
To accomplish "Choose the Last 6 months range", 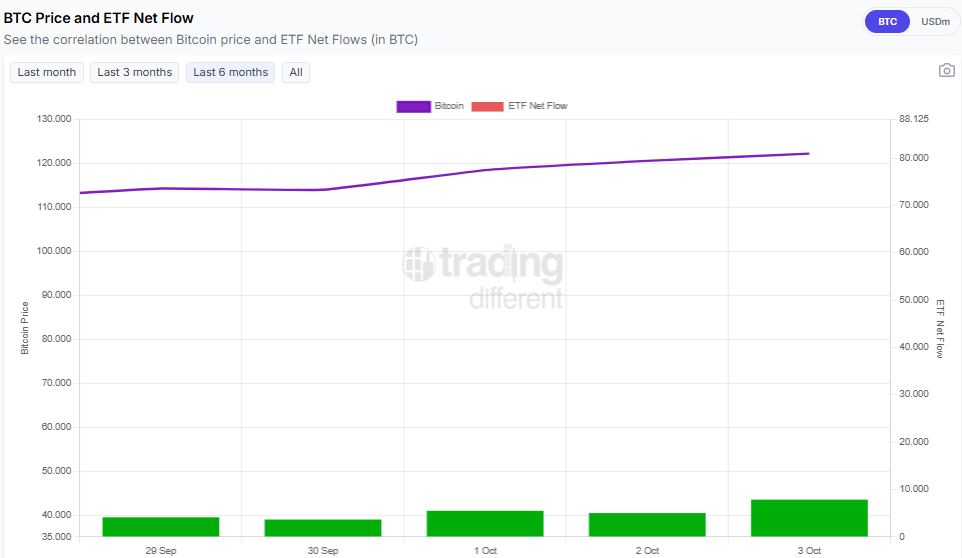I will pos(230,72).
